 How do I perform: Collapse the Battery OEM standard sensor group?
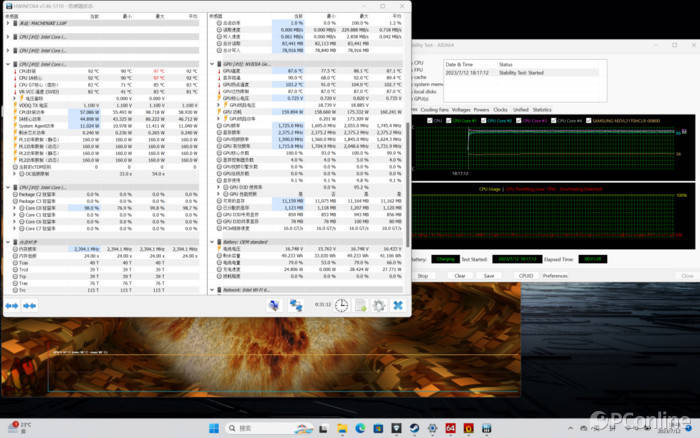pyautogui.click(x=210, y=241)
